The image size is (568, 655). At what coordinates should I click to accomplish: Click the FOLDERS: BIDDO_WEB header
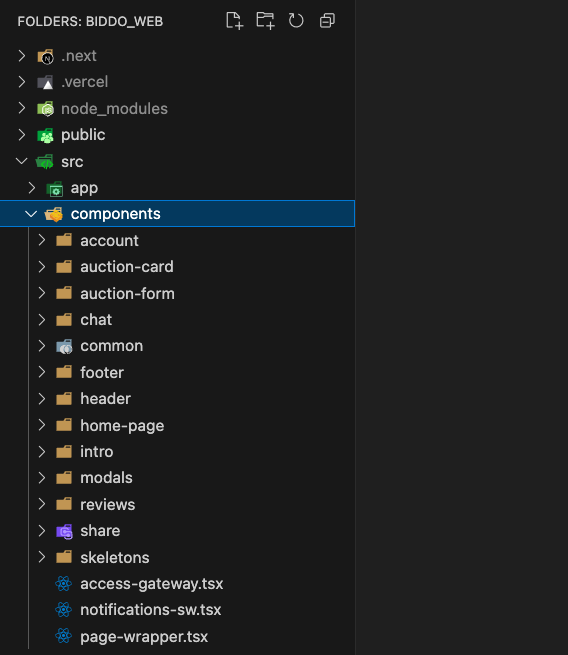point(90,21)
